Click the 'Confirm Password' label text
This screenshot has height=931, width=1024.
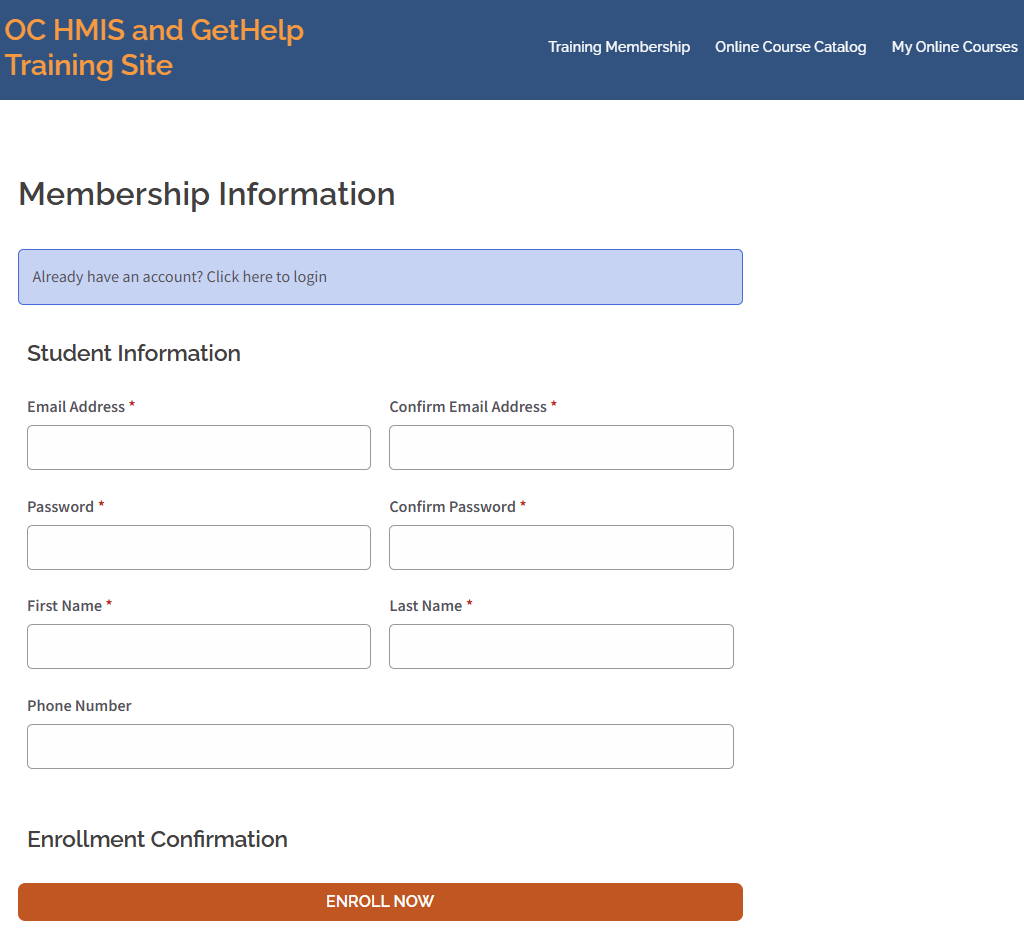tap(452, 507)
